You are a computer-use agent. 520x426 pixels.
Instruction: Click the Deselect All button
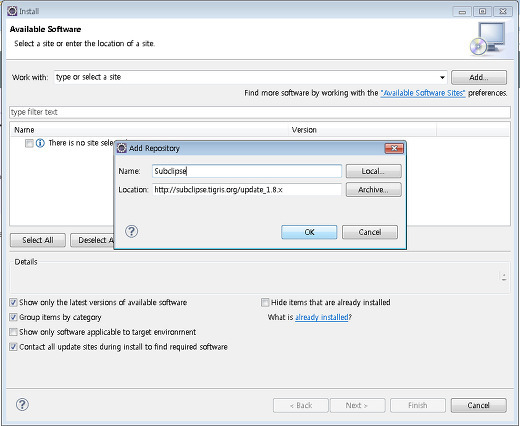click(92, 240)
